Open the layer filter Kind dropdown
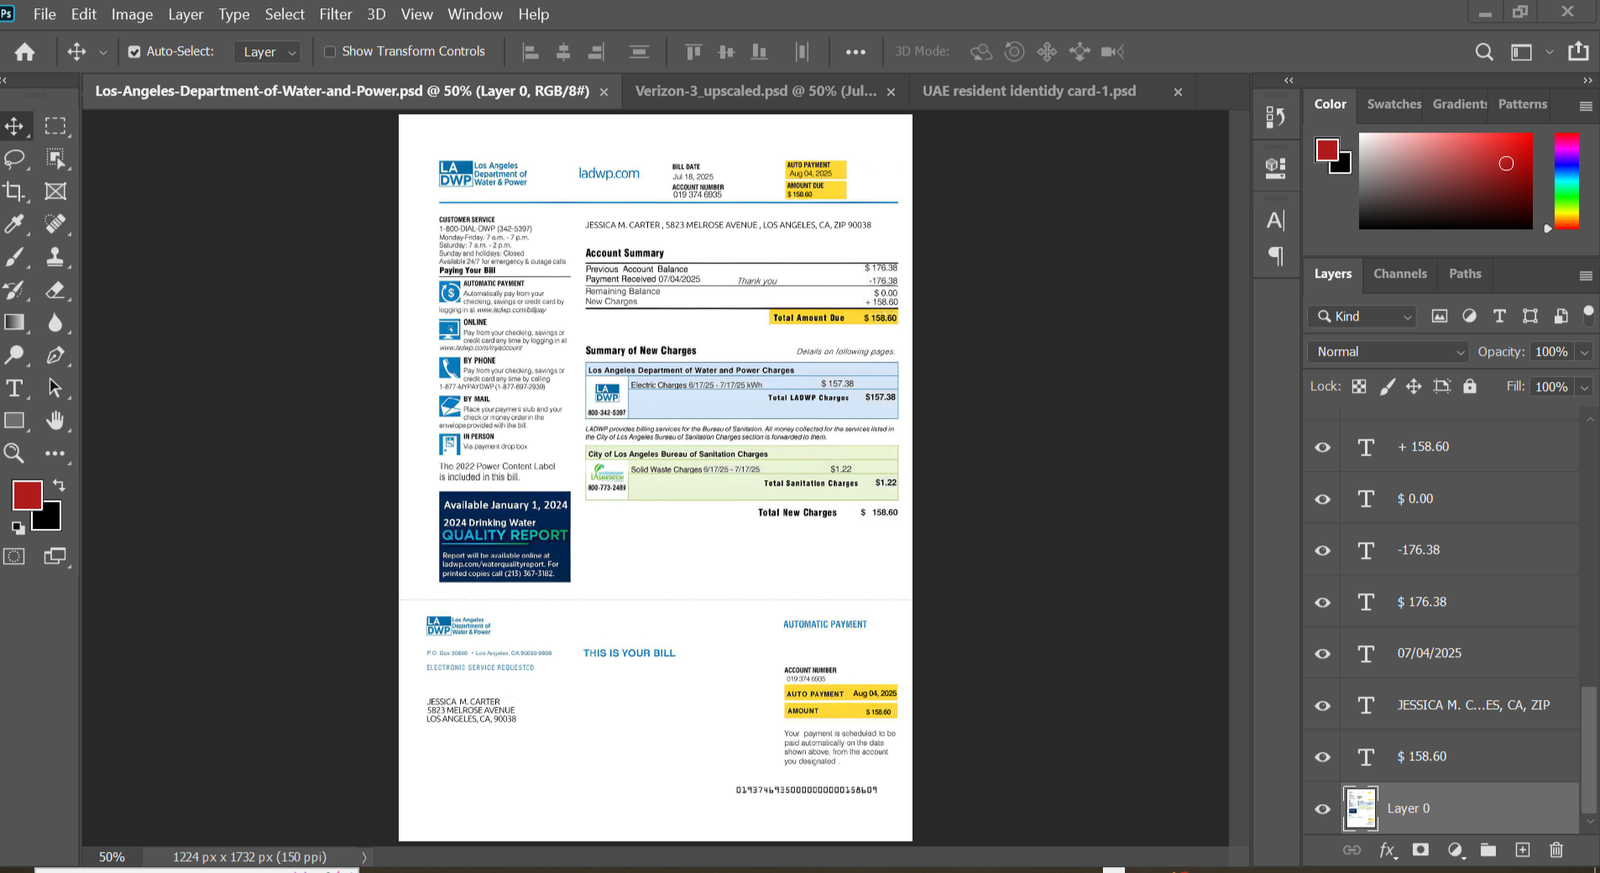 [x=1362, y=316]
